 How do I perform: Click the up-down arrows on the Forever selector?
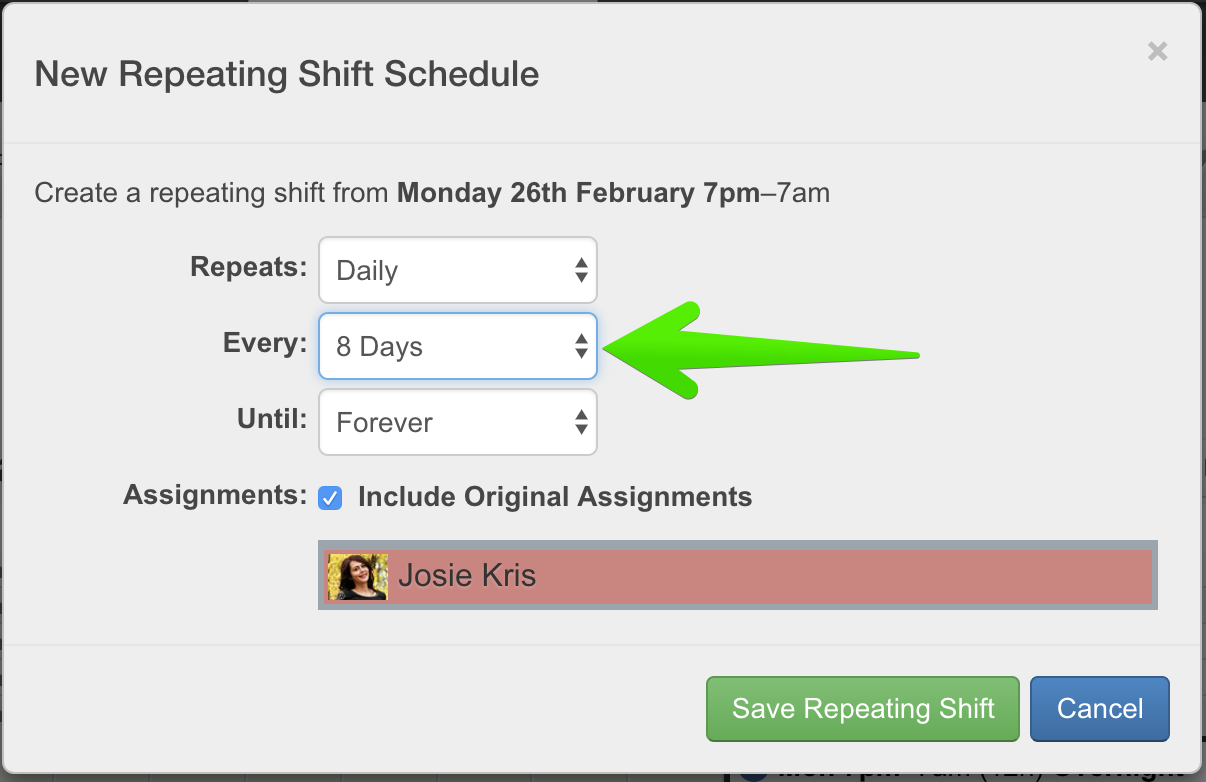point(581,423)
